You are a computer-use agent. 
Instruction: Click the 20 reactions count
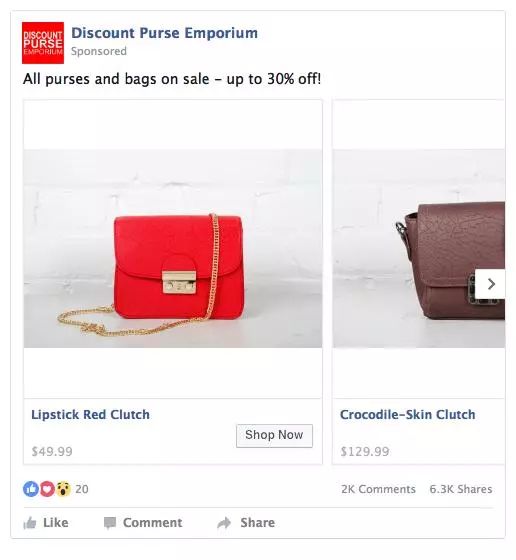tap(82, 489)
